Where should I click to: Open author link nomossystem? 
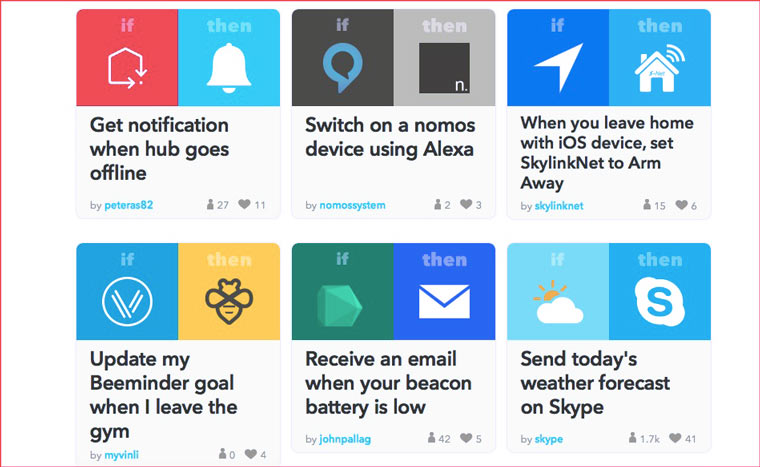click(x=352, y=205)
